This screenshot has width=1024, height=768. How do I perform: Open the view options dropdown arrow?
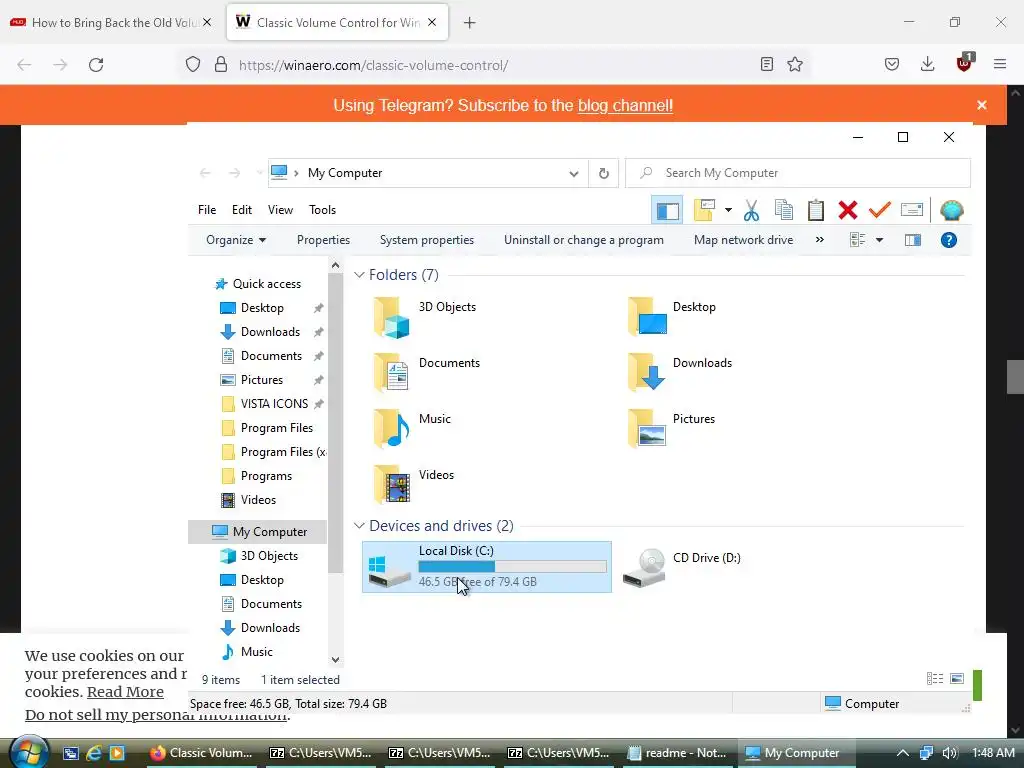pos(880,240)
